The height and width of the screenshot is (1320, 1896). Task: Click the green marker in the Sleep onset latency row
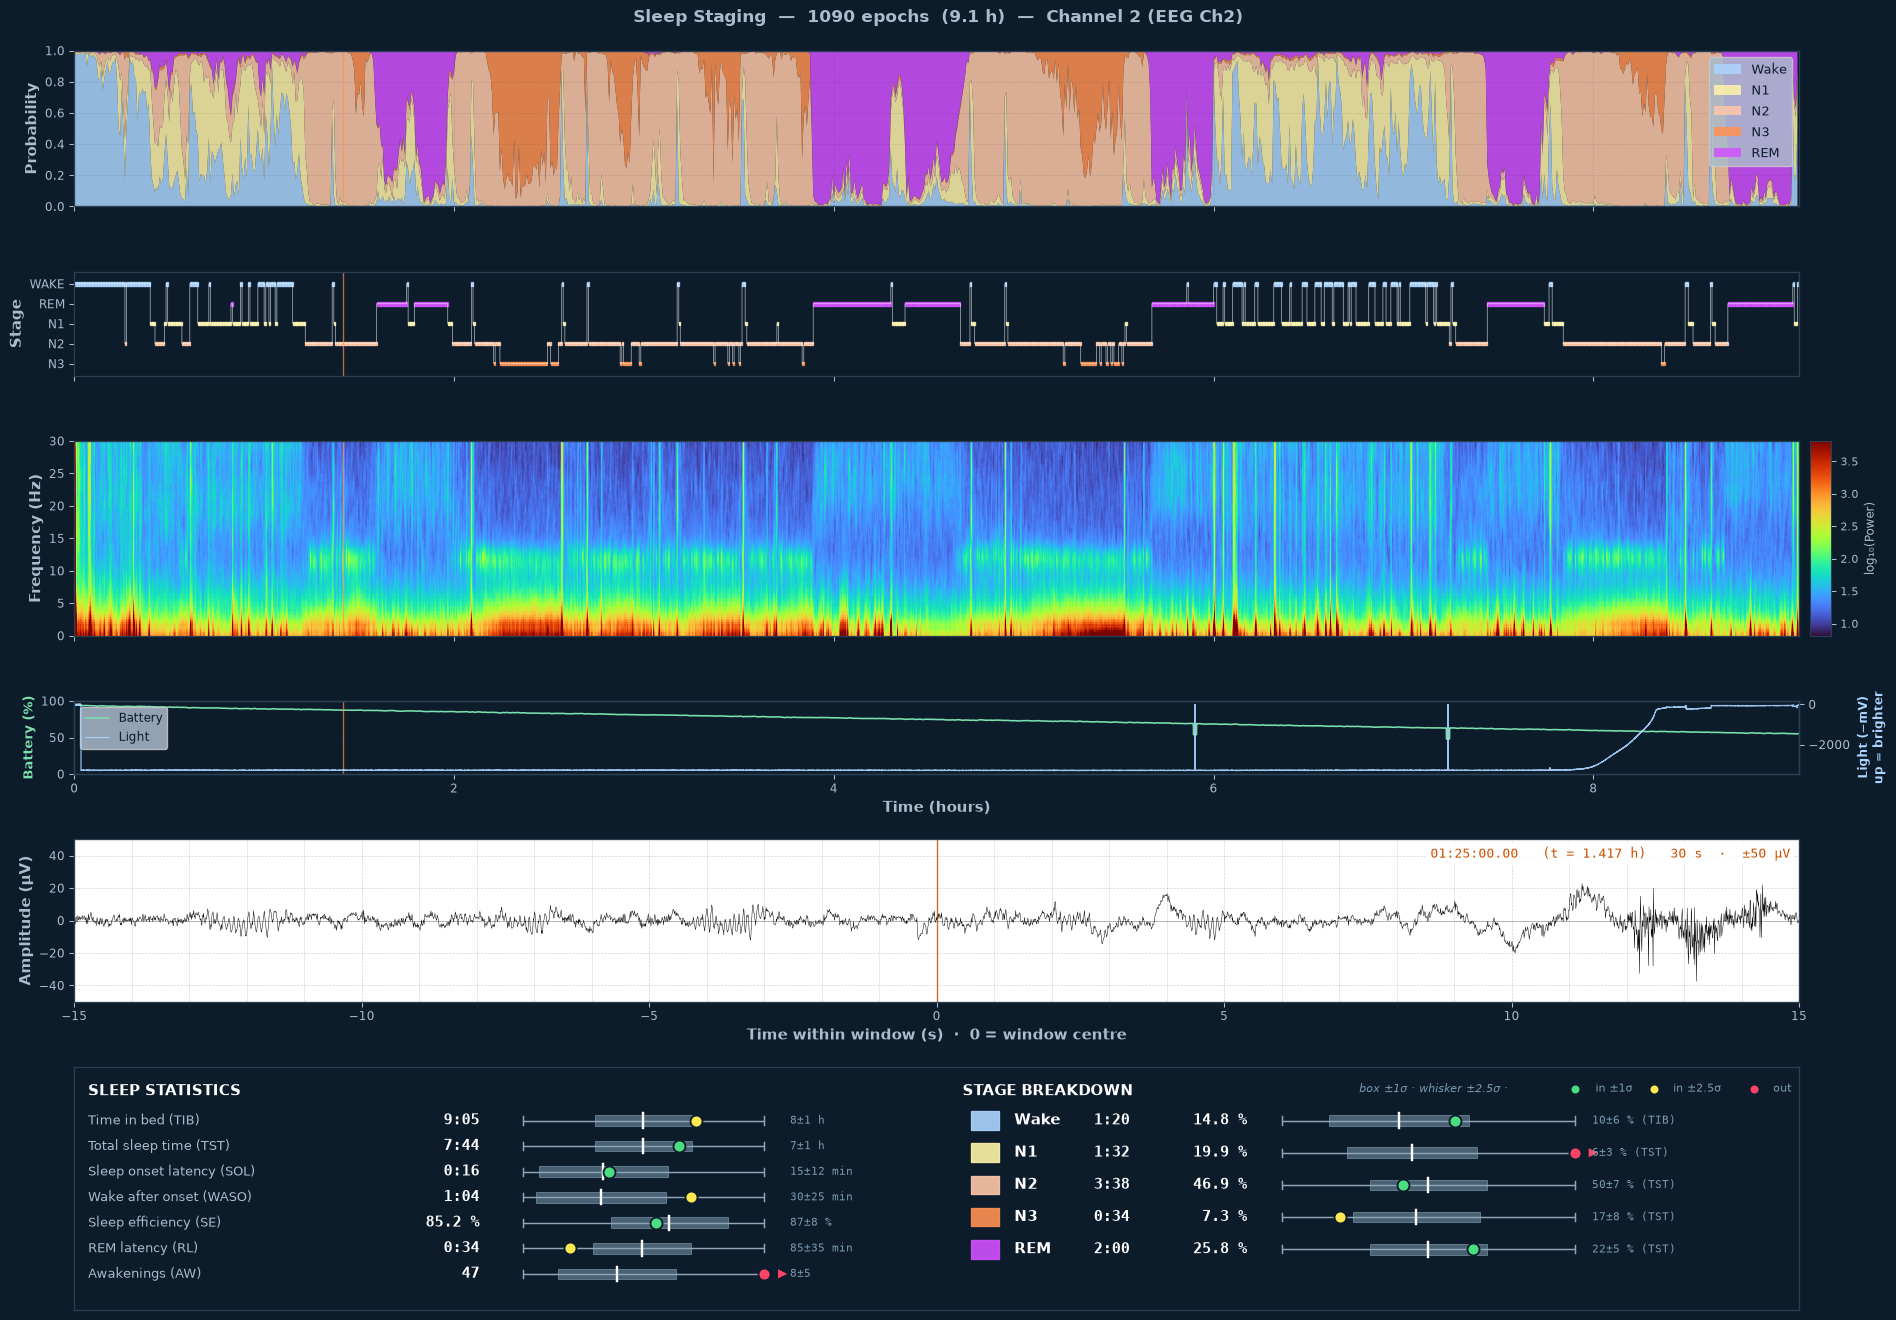click(609, 1172)
